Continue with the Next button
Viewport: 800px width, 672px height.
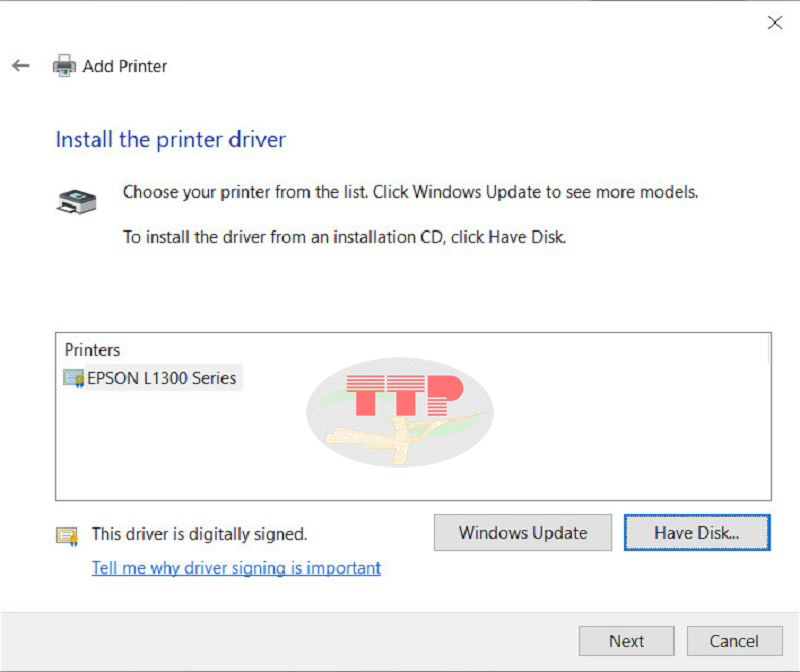point(627,641)
